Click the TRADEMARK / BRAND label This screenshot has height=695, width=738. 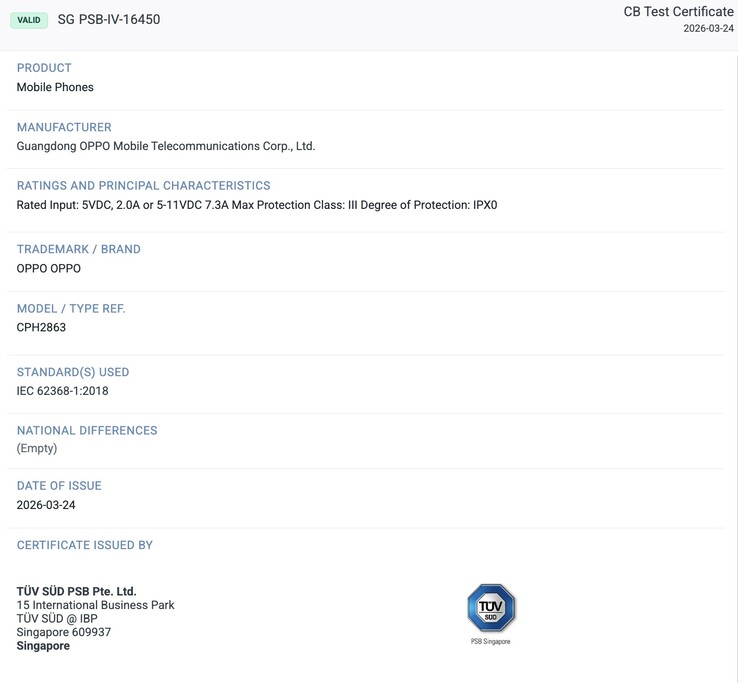[x=79, y=249]
